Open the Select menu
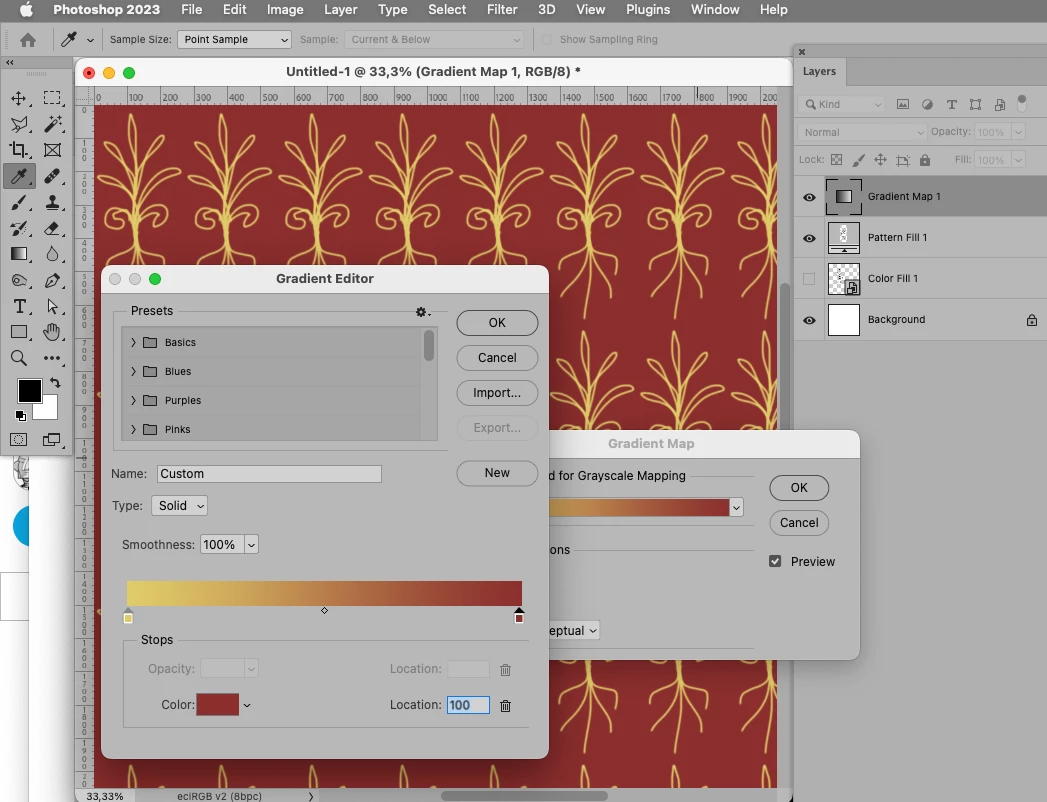This screenshot has height=802, width=1047. pos(447,9)
